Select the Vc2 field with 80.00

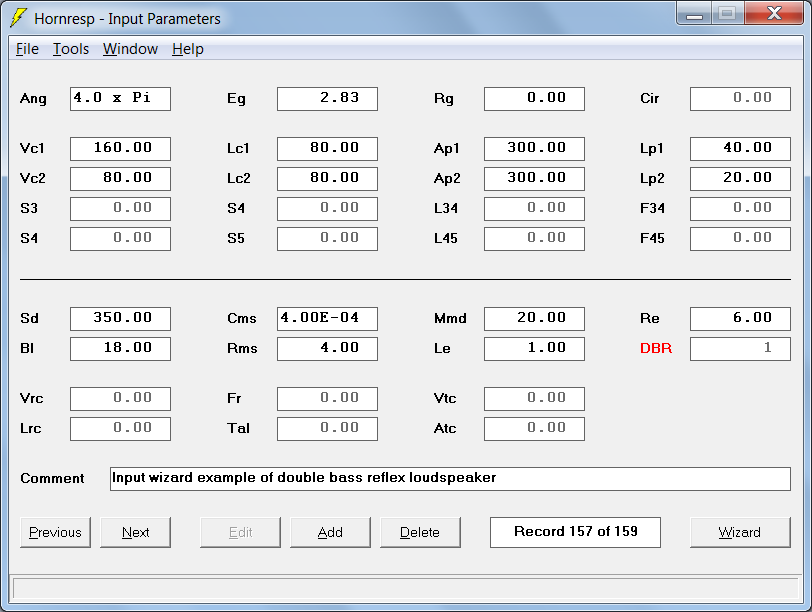click(120, 179)
